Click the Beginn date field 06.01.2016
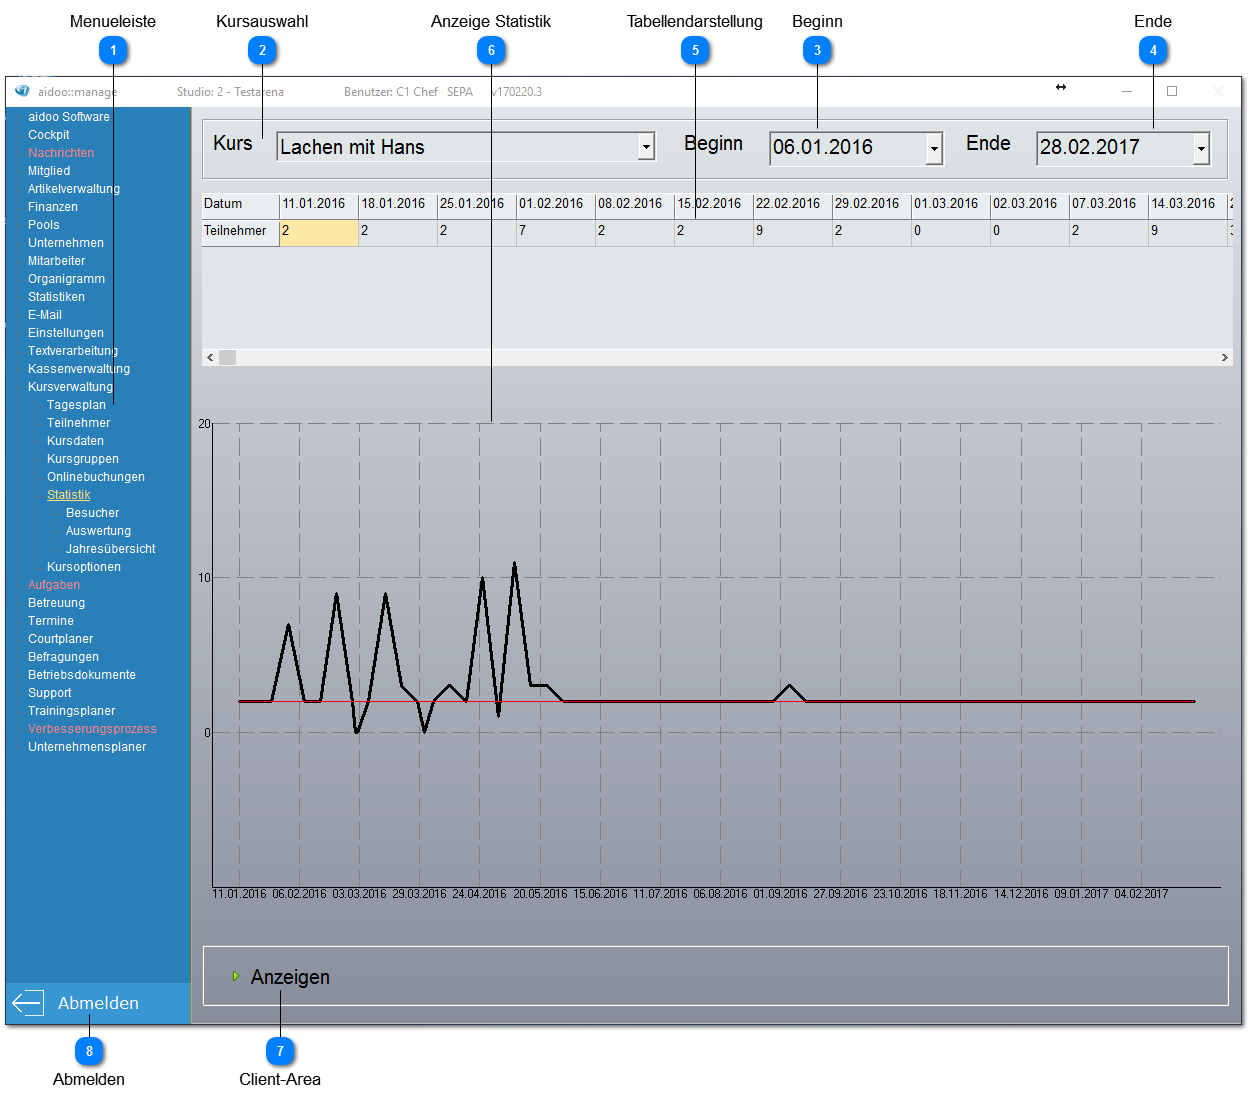This screenshot has height=1105, width=1251. coord(856,148)
